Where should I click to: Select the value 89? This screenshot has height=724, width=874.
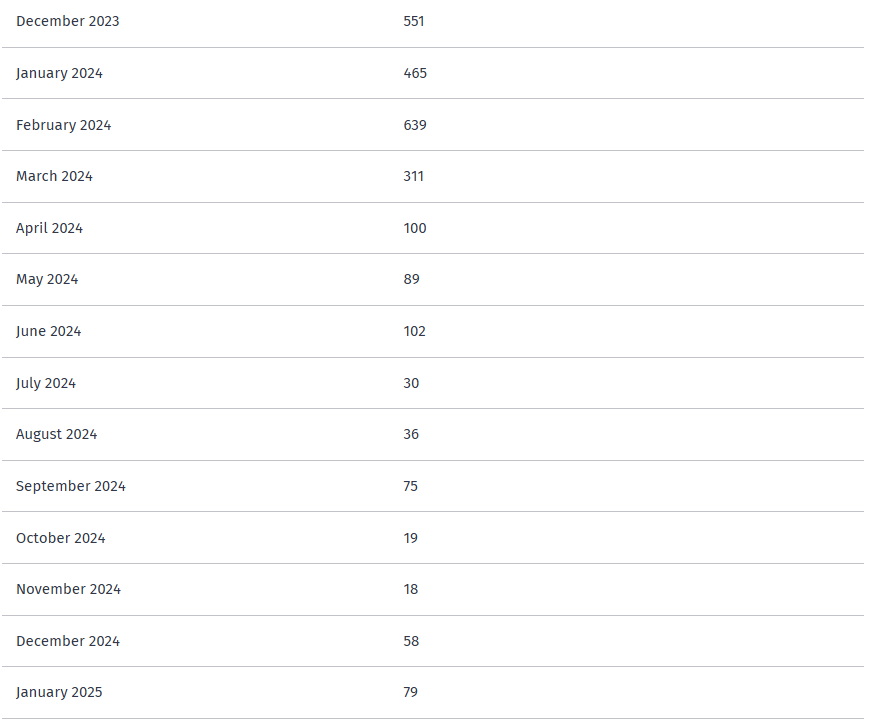(x=412, y=279)
